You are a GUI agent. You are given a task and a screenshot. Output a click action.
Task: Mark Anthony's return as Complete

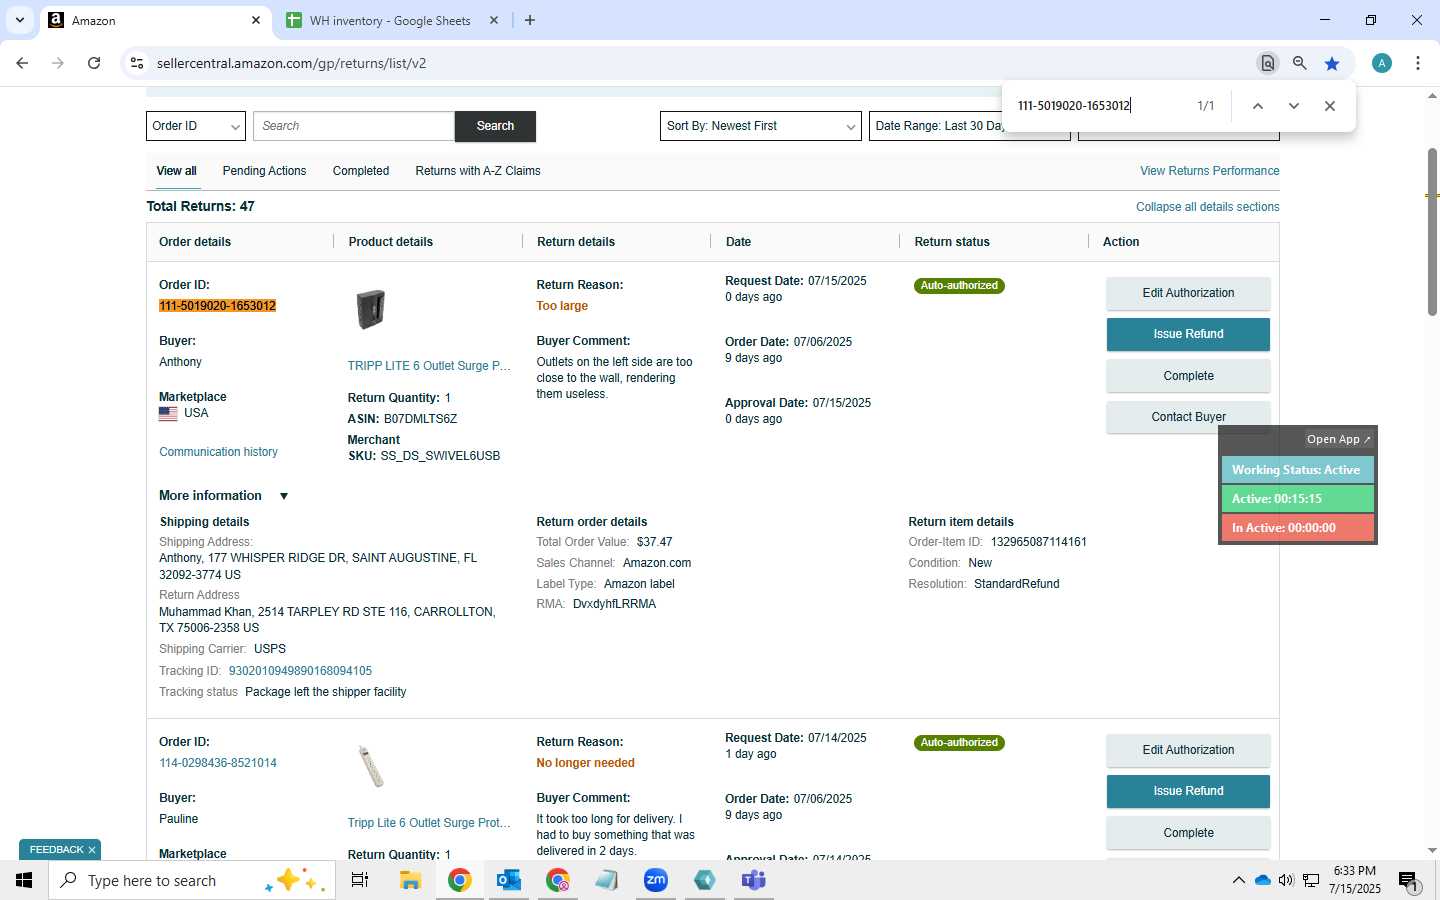[x=1188, y=376]
